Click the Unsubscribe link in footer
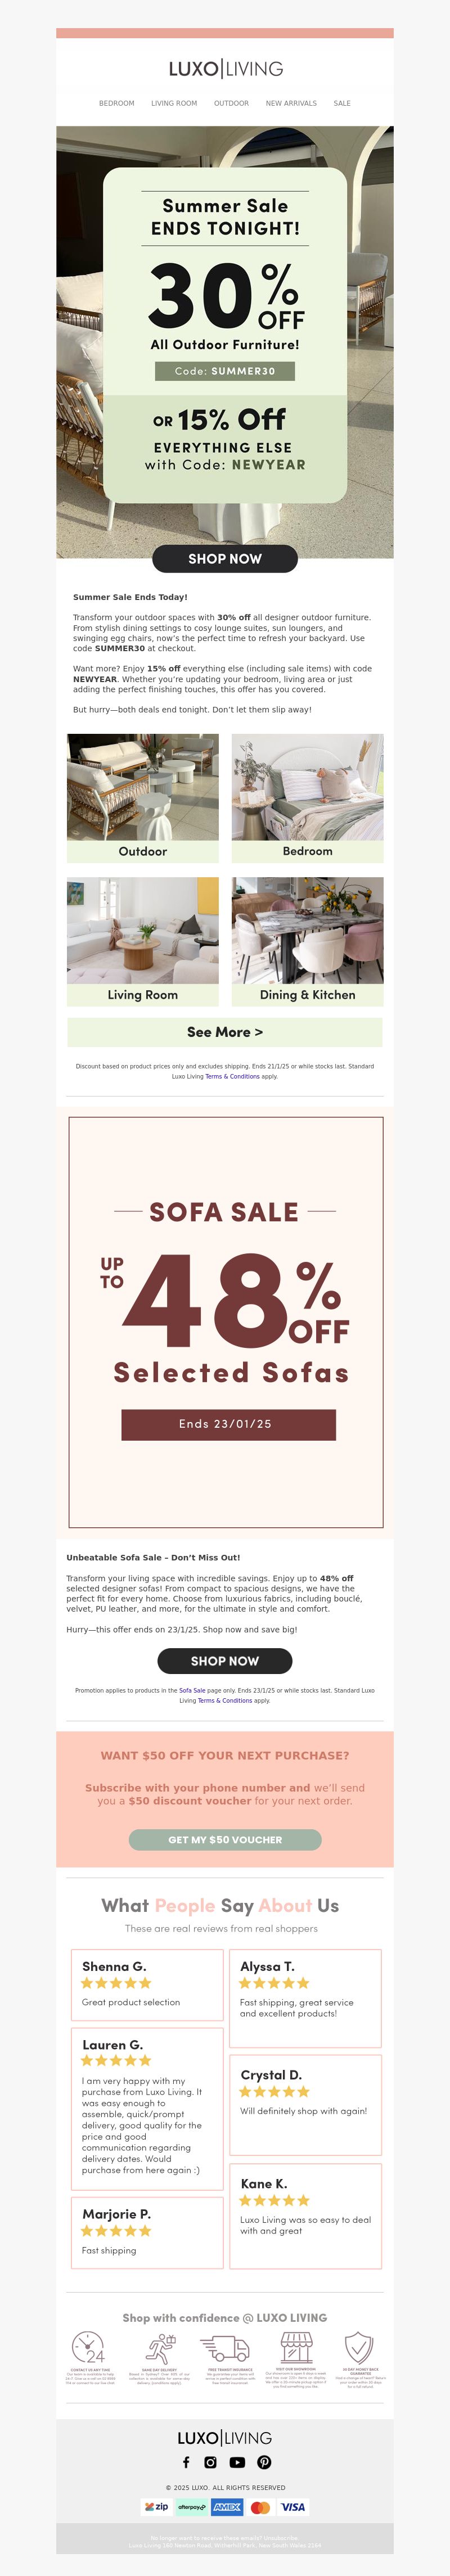The width and height of the screenshot is (450, 2576). pyautogui.click(x=279, y=2538)
